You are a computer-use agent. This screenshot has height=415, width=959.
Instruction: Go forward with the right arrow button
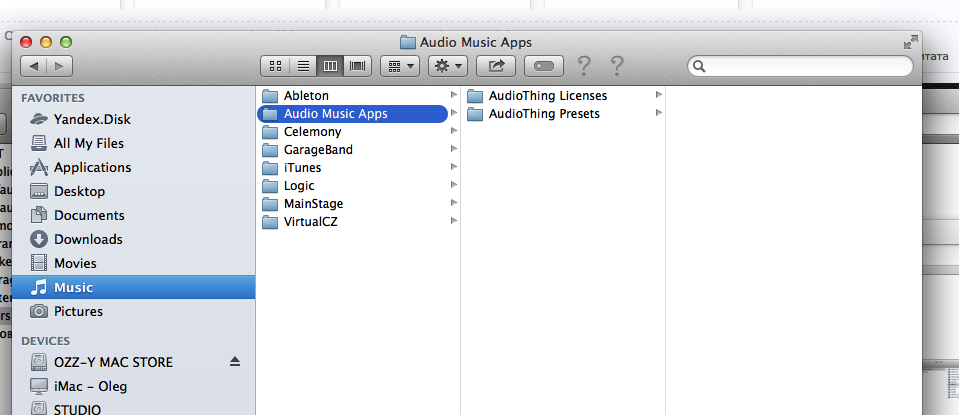(x=59, y=65)
